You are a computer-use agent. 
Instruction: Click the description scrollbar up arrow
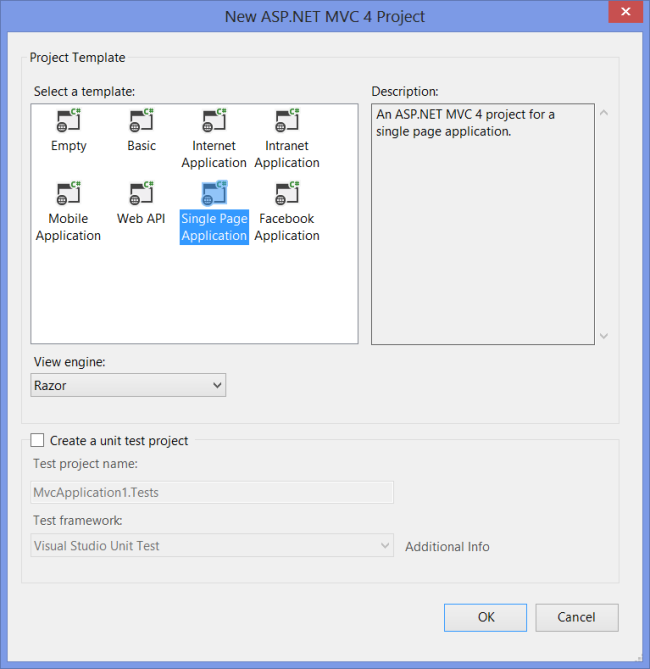point(604,113)
